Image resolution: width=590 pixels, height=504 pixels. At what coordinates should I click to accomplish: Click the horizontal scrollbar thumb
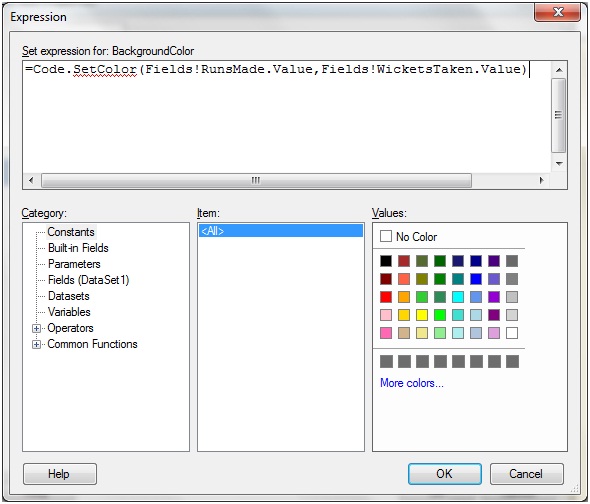click(x=256, y=180)
